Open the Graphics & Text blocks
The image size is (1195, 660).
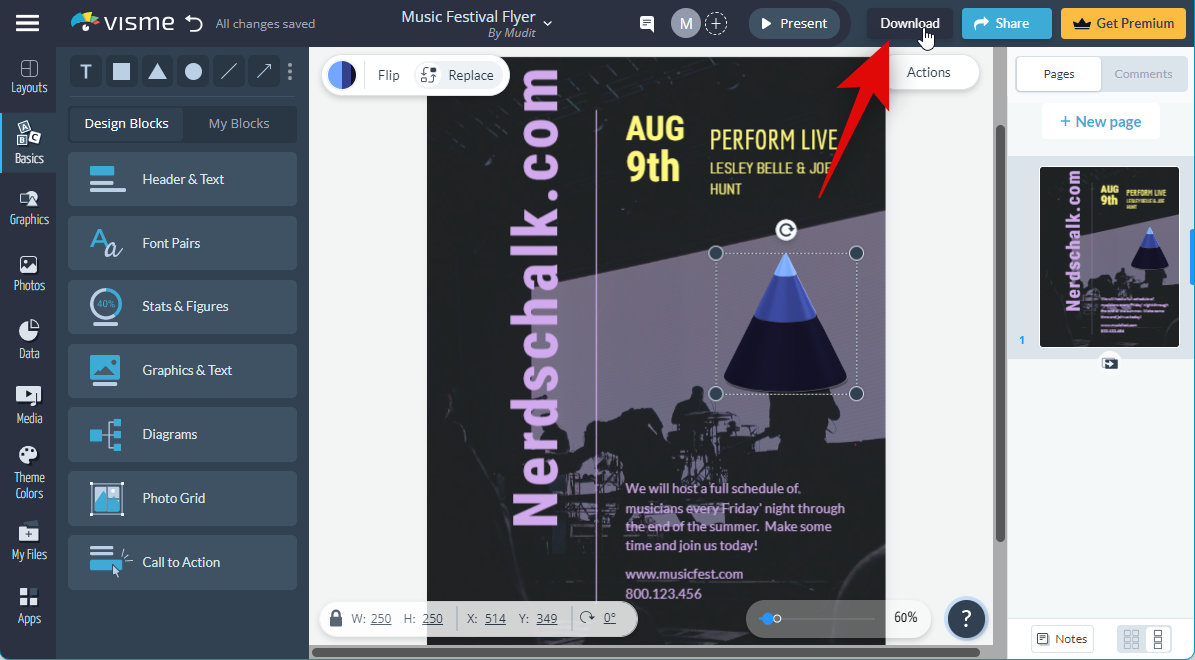tap(182, 370)
